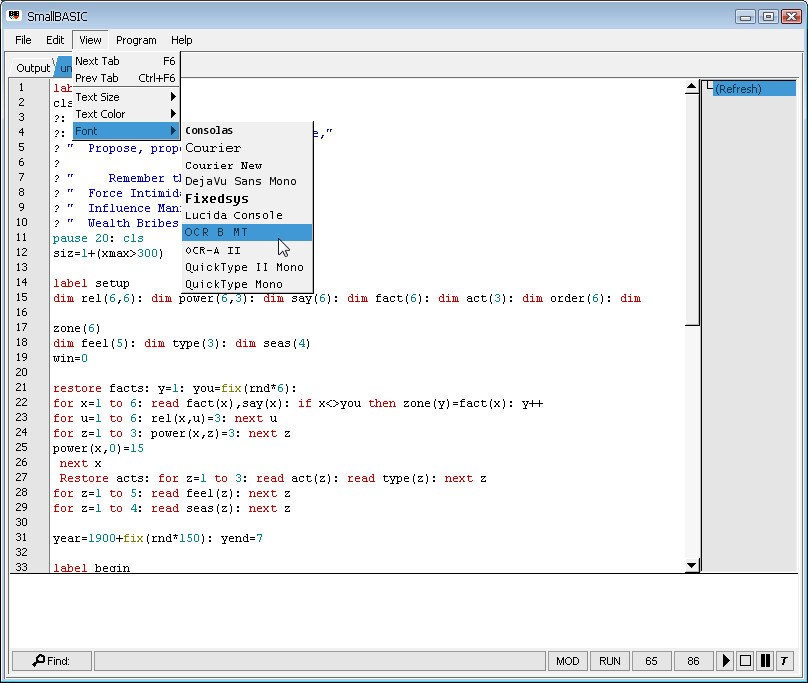Click the 'label begin' code line
Image resolution: width=808 pixels, height=683 pixels.
pos(91,568)
